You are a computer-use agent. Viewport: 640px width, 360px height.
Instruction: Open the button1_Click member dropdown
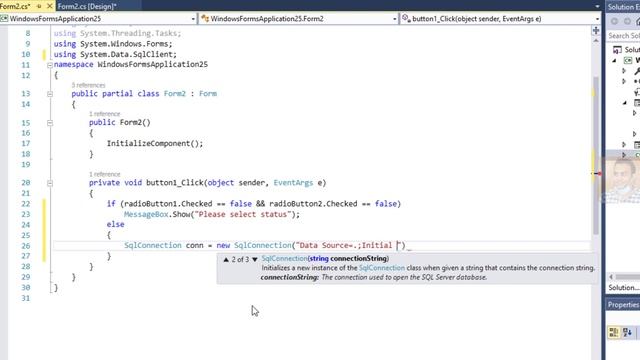500,19
